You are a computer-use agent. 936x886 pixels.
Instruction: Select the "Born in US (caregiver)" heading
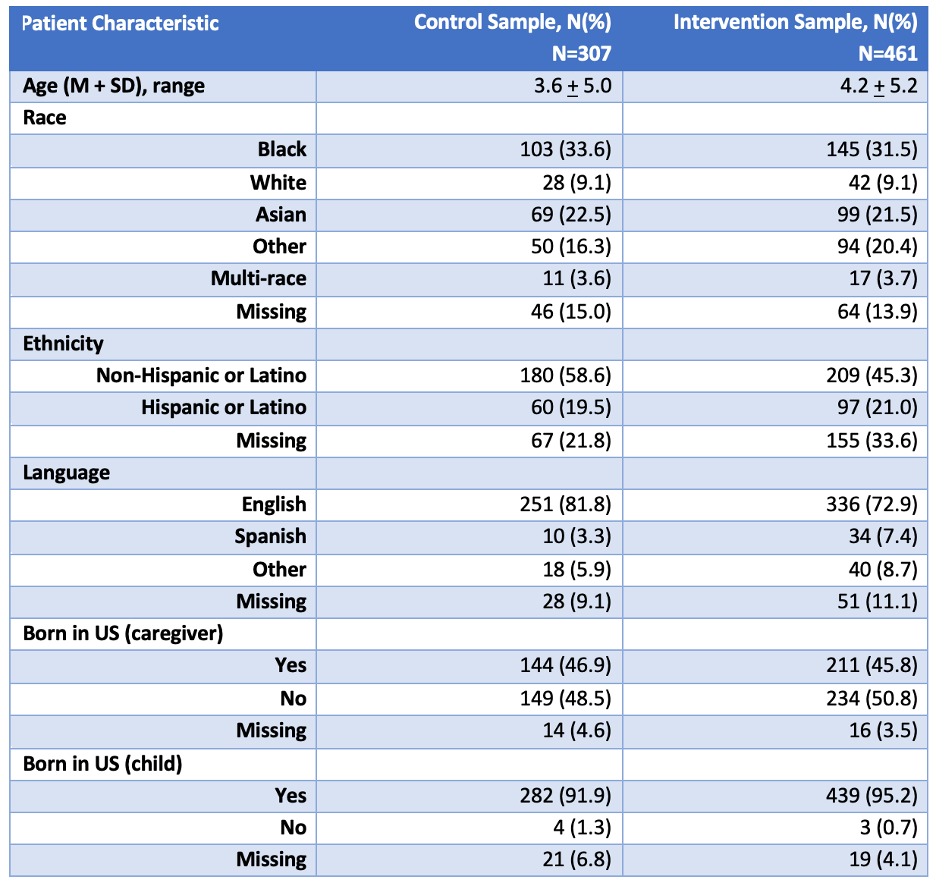click(x=123, y=634)
